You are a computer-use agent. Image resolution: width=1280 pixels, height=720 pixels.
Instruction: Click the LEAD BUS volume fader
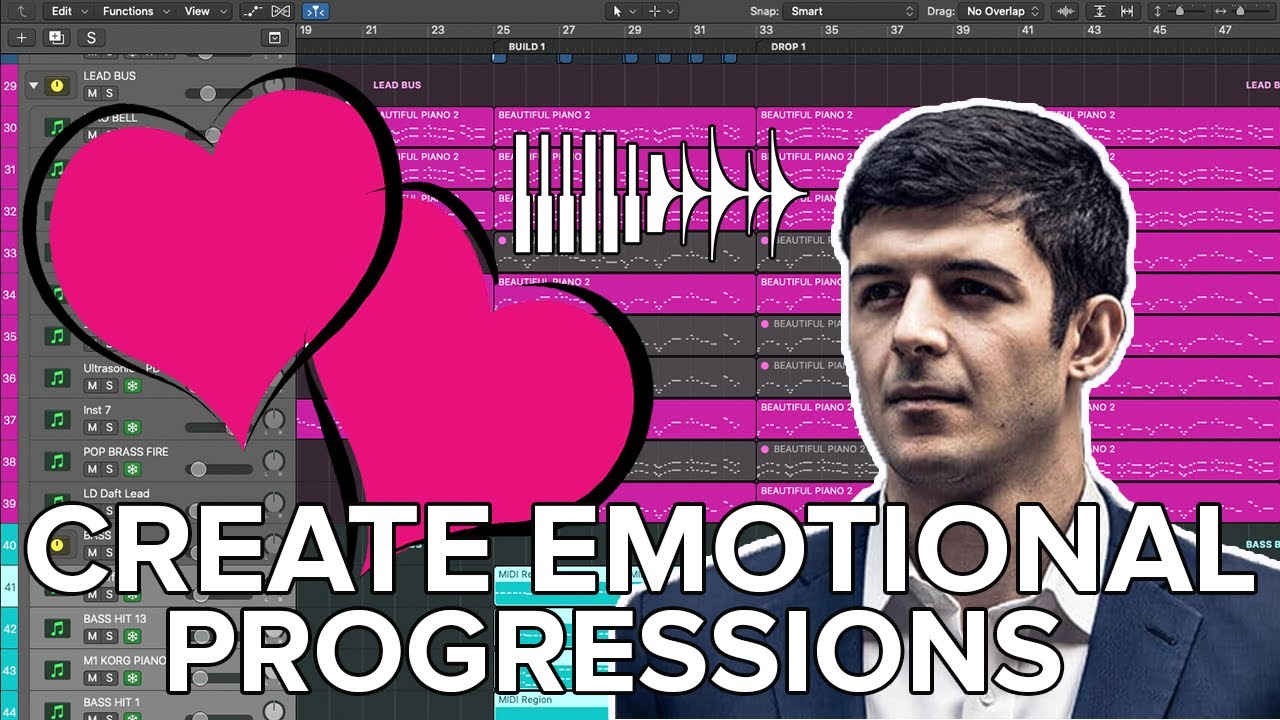tap(208, 93)
